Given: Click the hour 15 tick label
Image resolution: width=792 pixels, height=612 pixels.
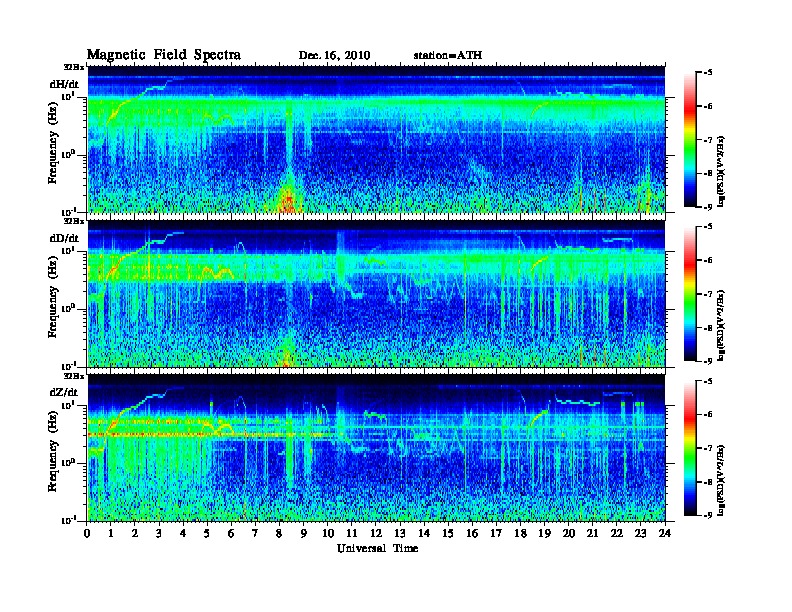Looking at the screenshot, I should coord(448,533).
